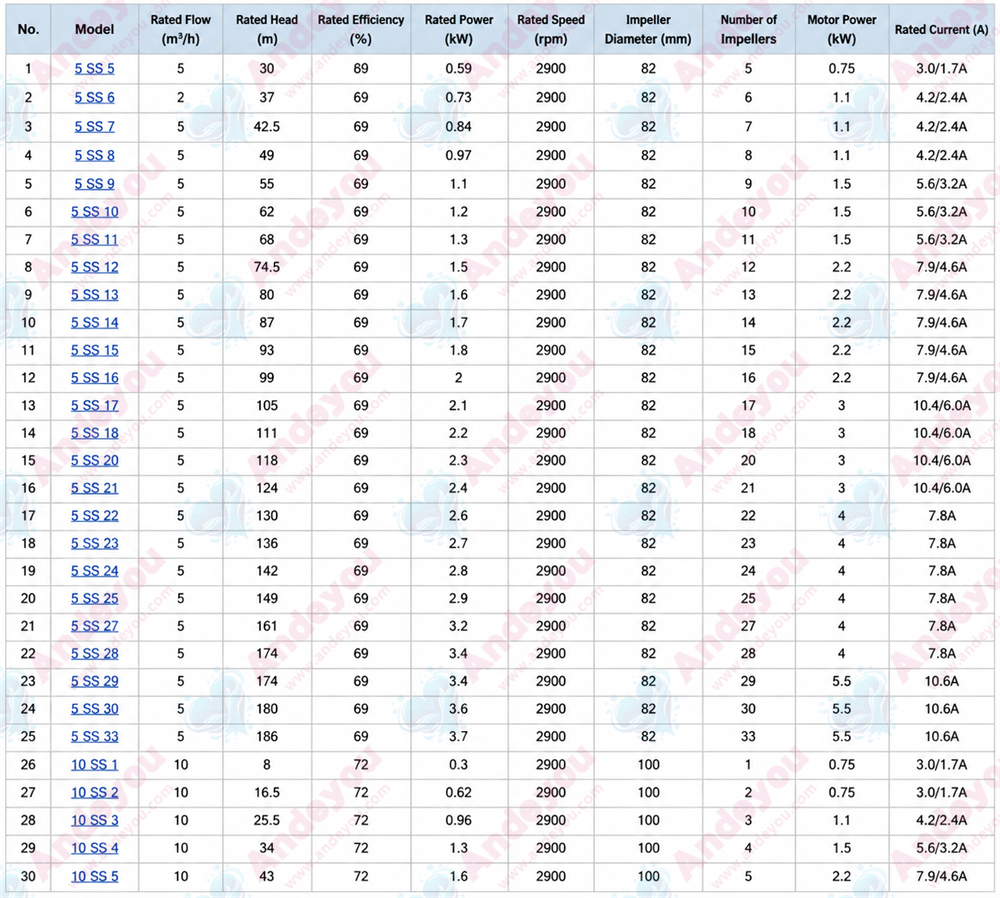
Task: Click the 10 SS 5 link
Action: point(94,876)
